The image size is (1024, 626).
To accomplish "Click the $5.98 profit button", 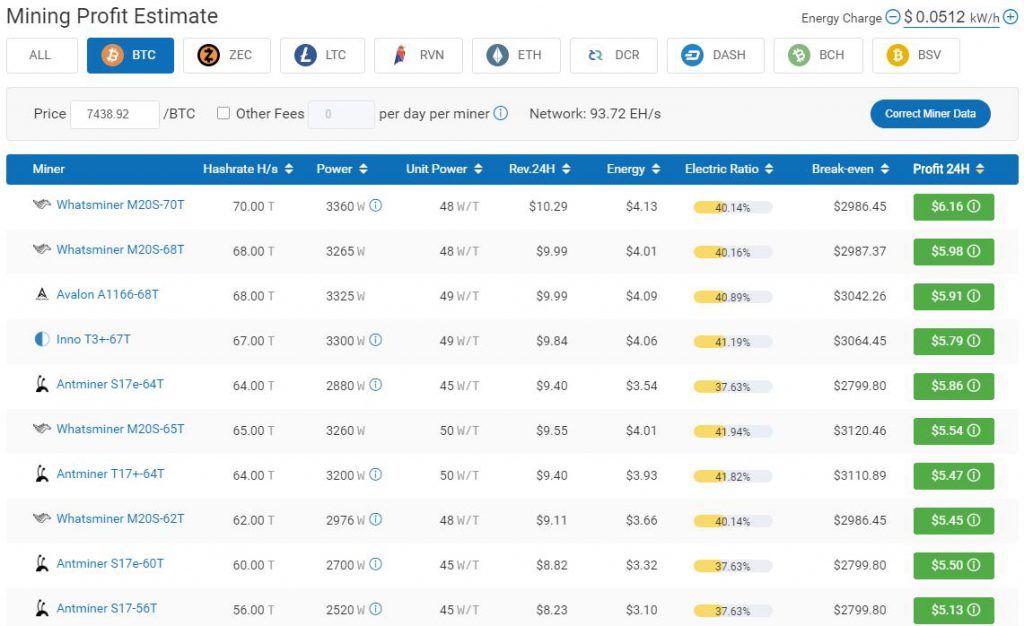I will pos(953,252).
